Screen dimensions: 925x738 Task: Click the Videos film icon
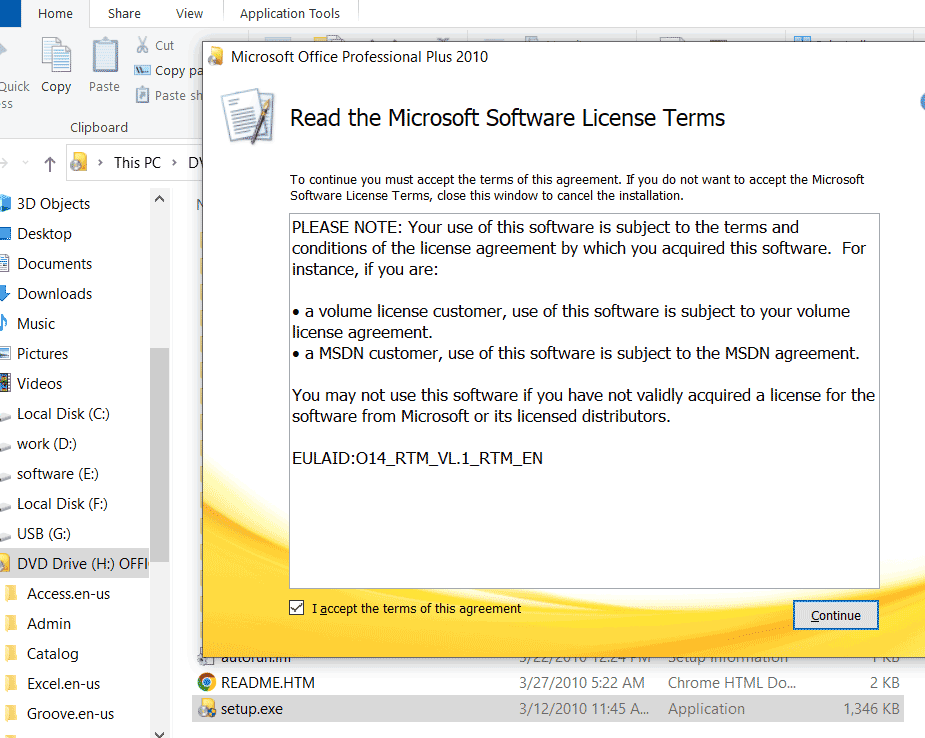coord(5,383)
